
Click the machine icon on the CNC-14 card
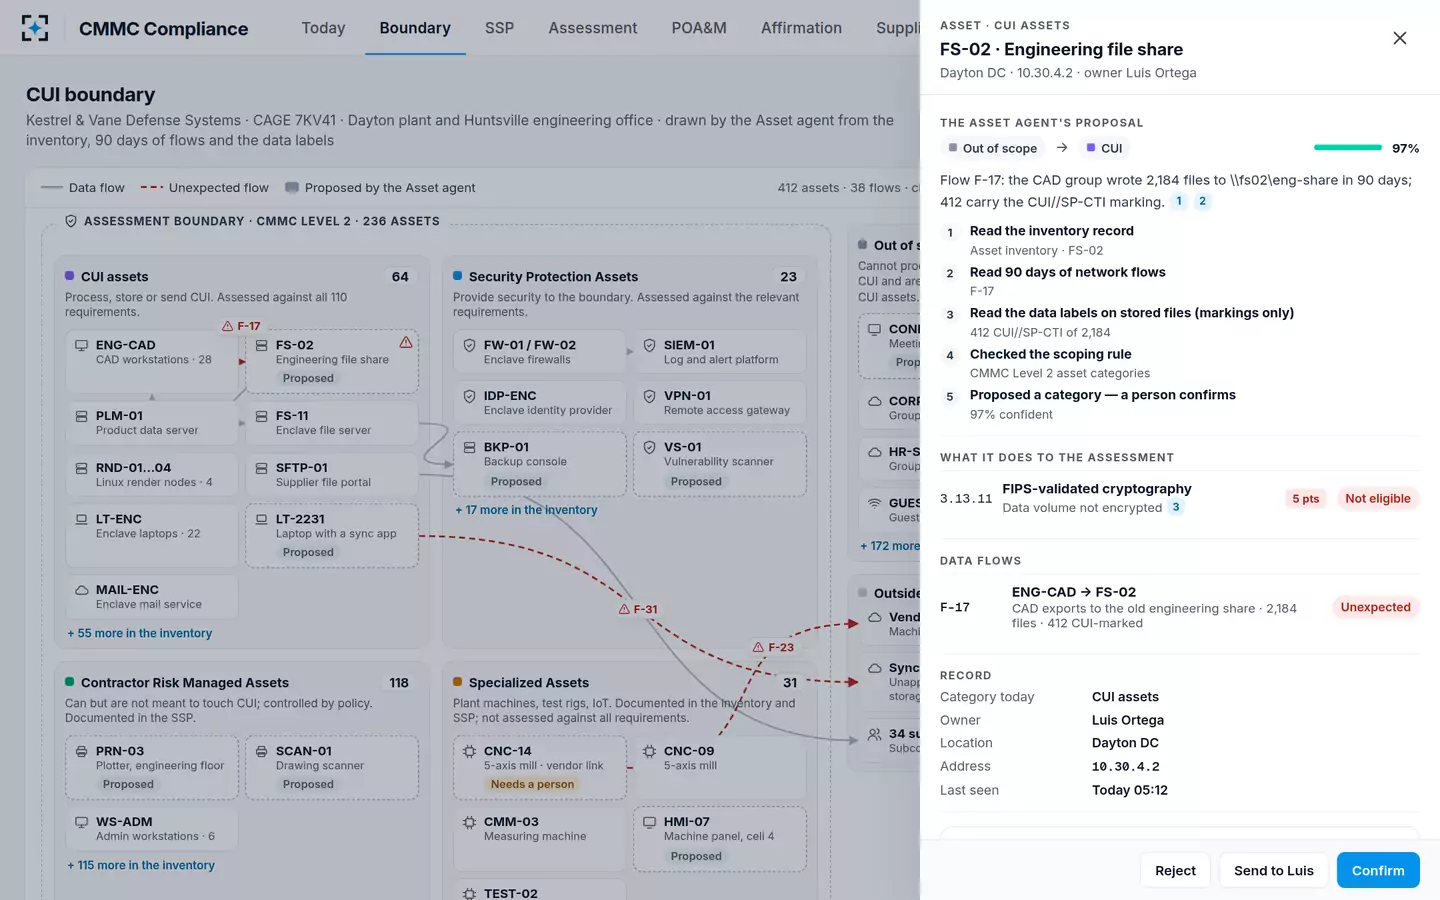coord(469,751)
